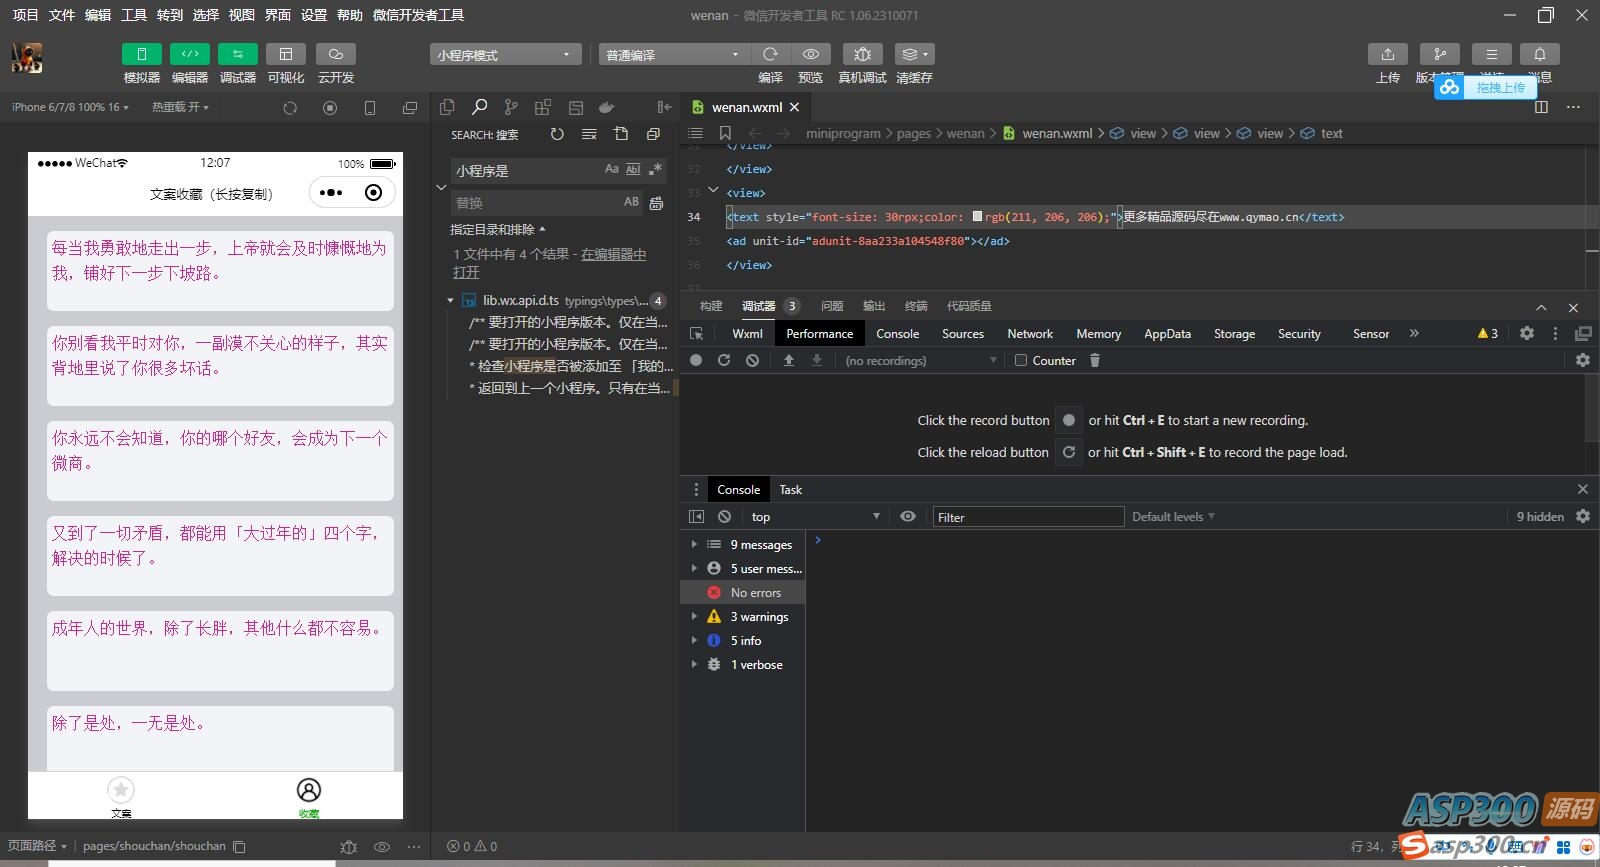Viewport: 1600px width, 867px height.
Task: Click the 清缓存 button
Action: coord(914,54)
